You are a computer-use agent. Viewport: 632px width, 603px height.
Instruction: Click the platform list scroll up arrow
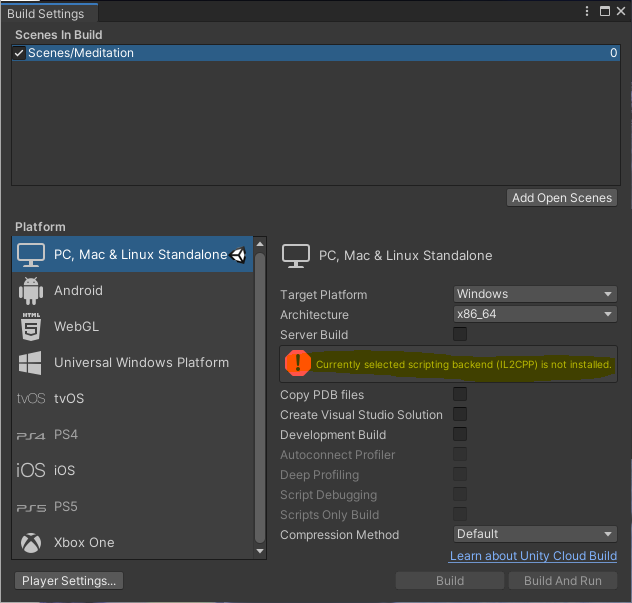[260, 244]
